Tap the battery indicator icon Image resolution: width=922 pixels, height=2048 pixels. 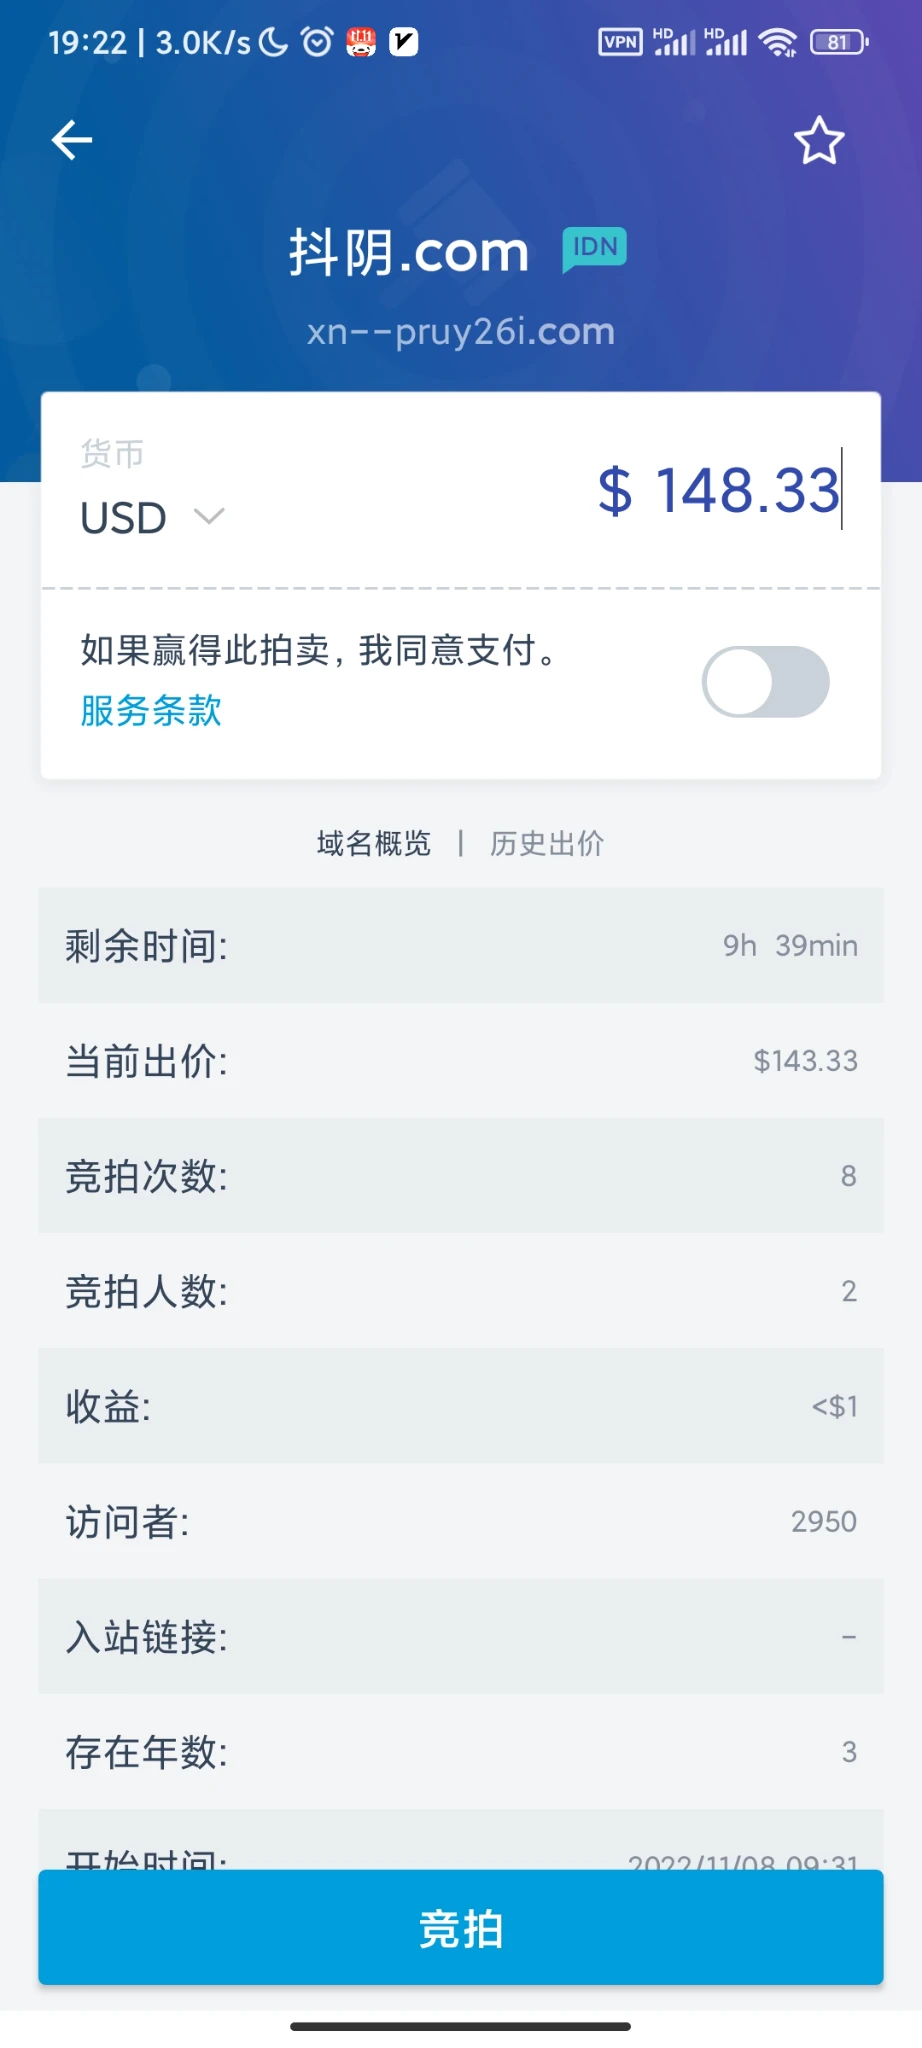click(x=838, y=42)
